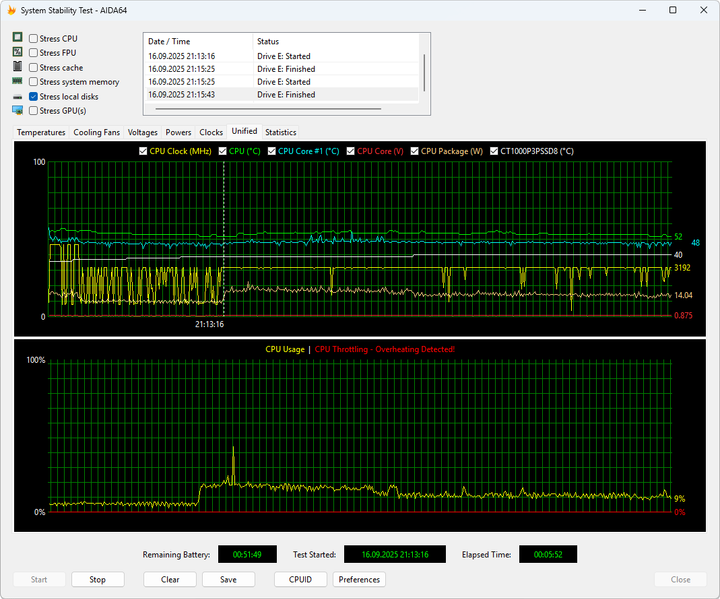Click the Date / Time column header
The width and height of the screenshot is (720, 599).
click(x=198, y=41)
